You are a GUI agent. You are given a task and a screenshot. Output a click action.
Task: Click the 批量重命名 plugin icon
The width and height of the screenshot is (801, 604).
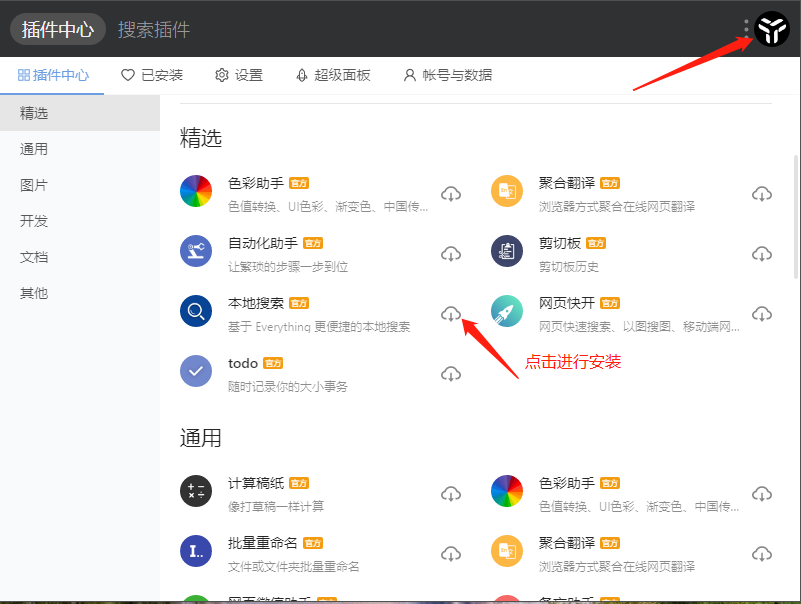[196, 551]
